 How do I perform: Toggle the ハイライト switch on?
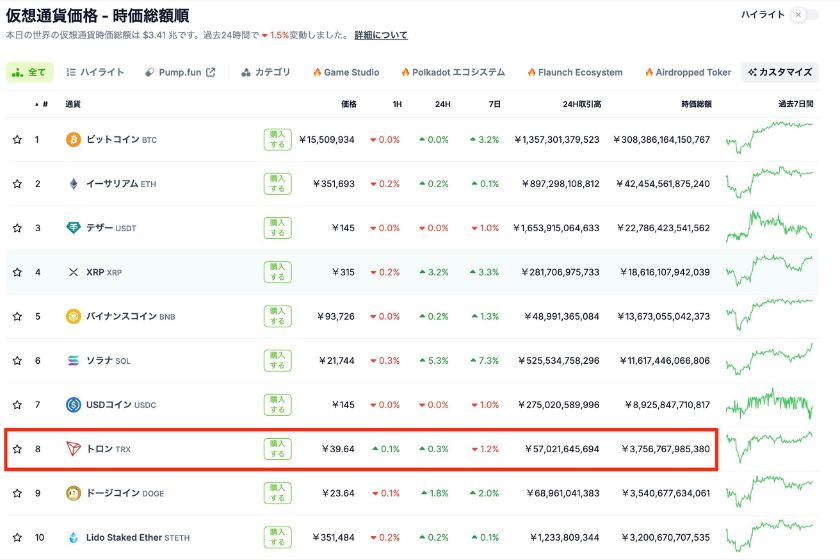(805, 15)
